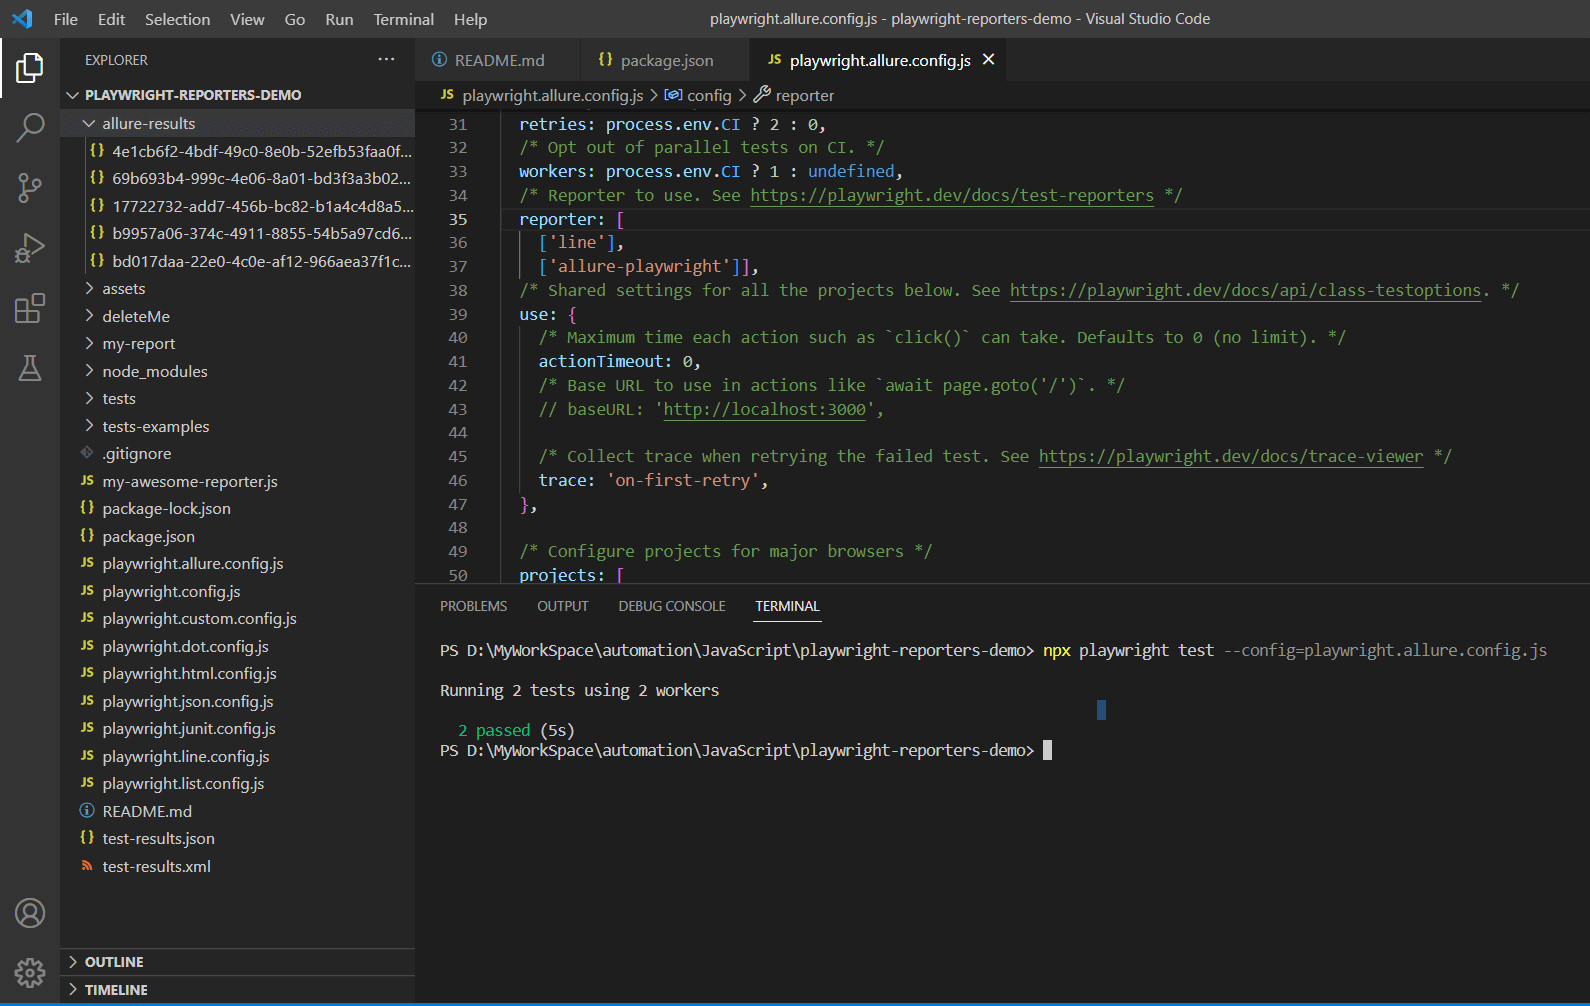Expand the TIMELINE section
1590x1006 pixels.
click(x=116, y=990)
